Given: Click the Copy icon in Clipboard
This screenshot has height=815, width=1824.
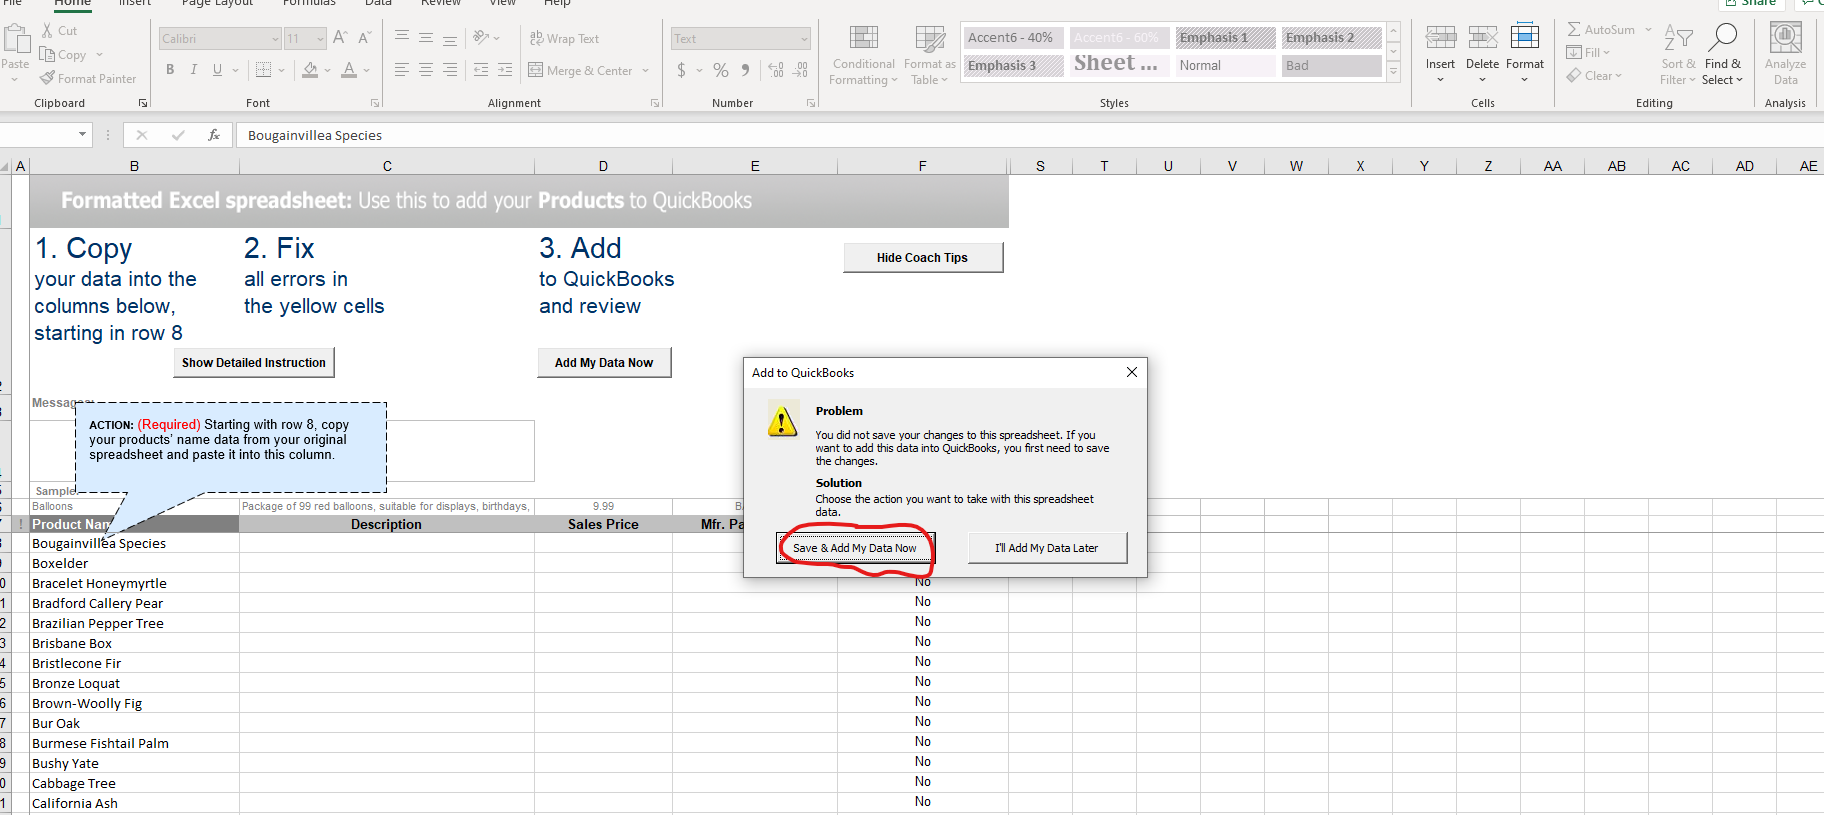Looking at the screenshot, I should (x=47, y=54).
